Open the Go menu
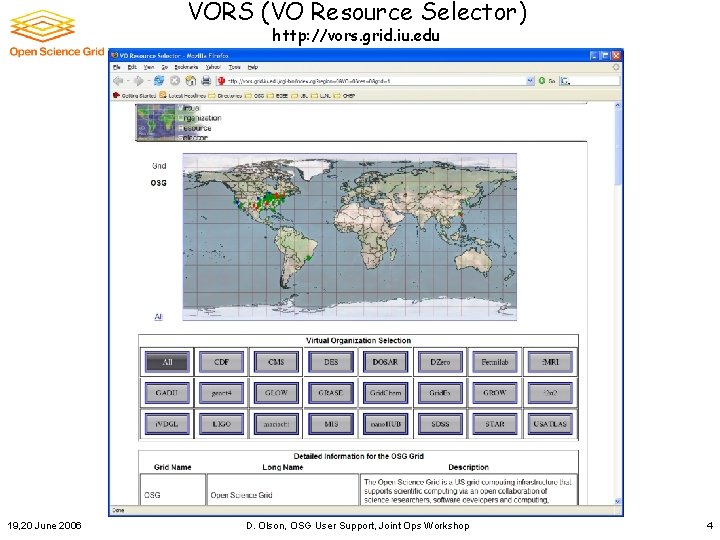Image resolution: width=720 pixels, height=540 pixels. [x=164, y=67]
